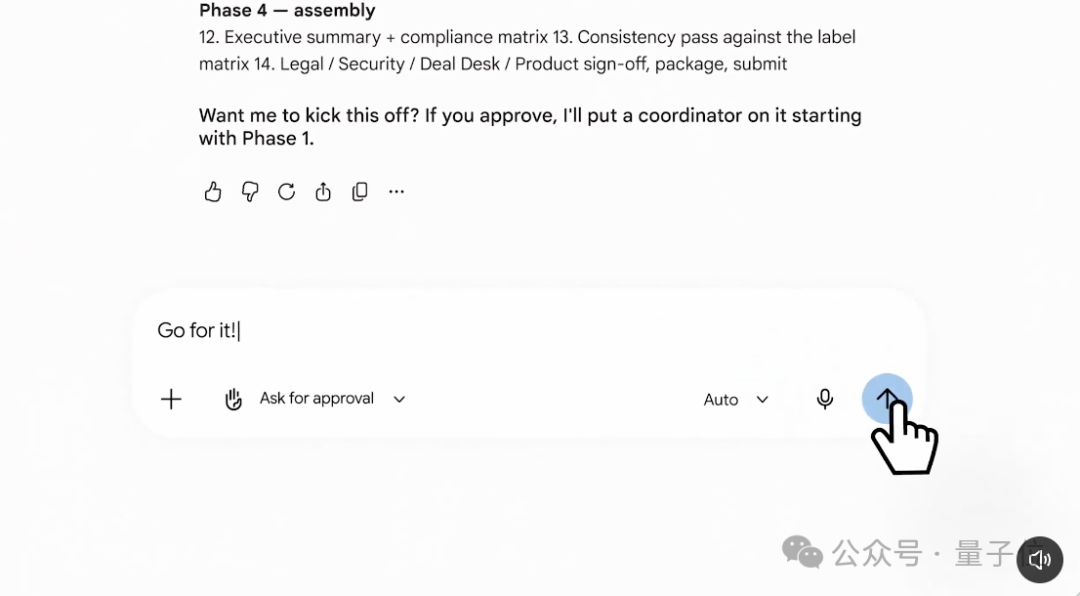The width and height of the screenshot is (1080, 596).
Task: Click the WeChat logo watermark
Action: click(802, 552)
